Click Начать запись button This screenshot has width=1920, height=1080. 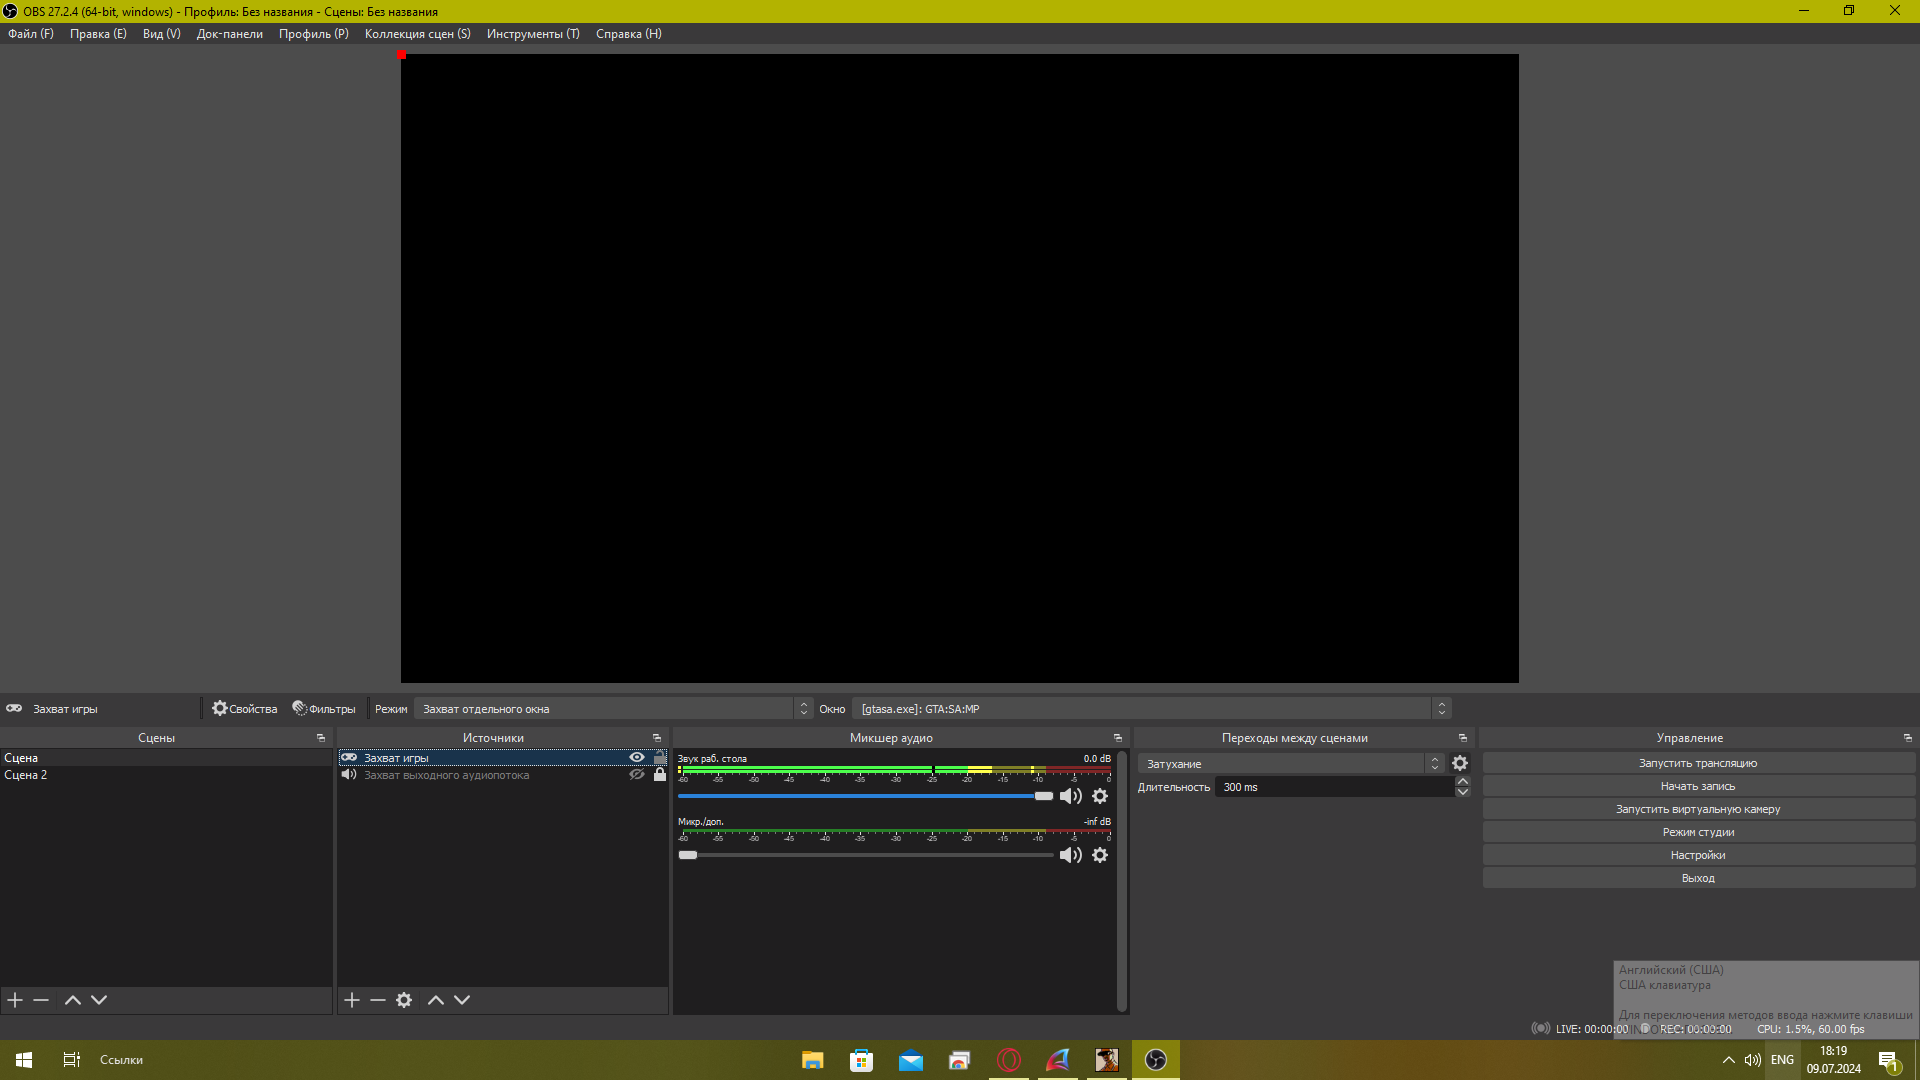point(1698,786)
